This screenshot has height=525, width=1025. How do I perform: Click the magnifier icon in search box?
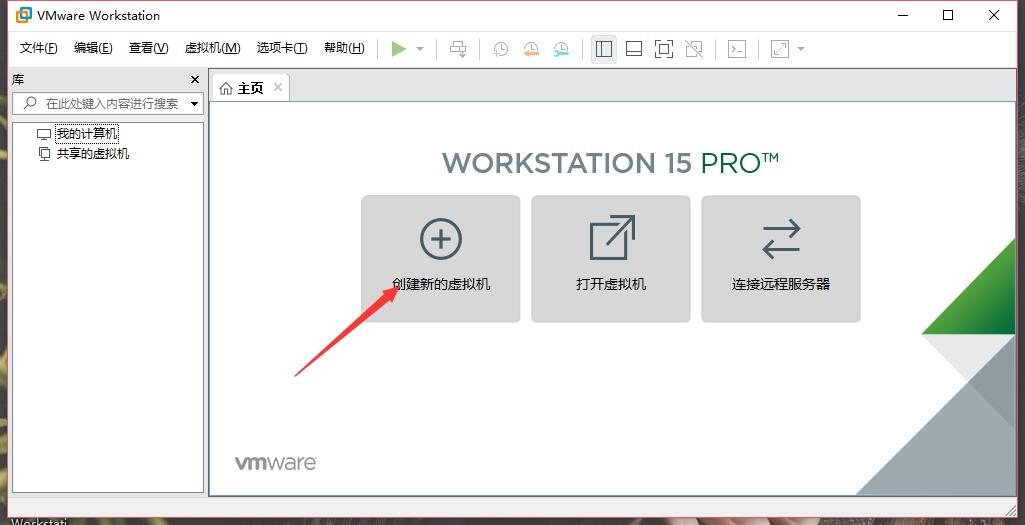point(30,103)
